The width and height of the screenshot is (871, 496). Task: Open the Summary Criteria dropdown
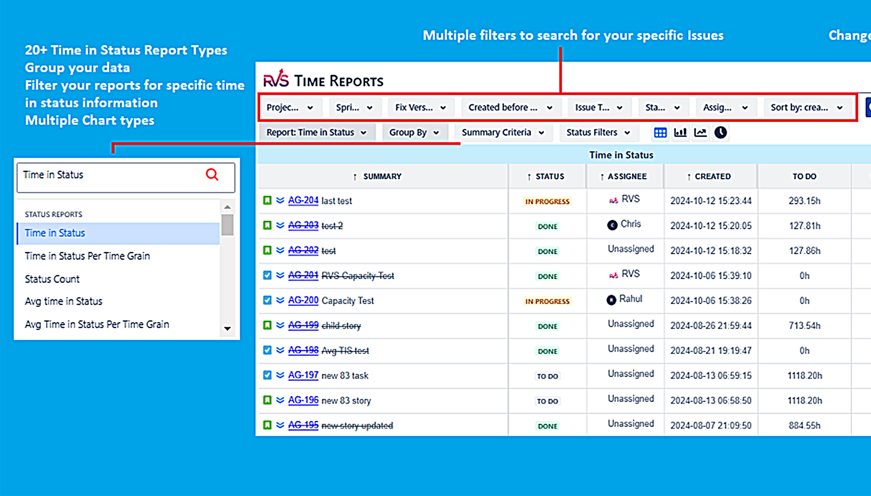pyautogui.click(x=503, y=133)
